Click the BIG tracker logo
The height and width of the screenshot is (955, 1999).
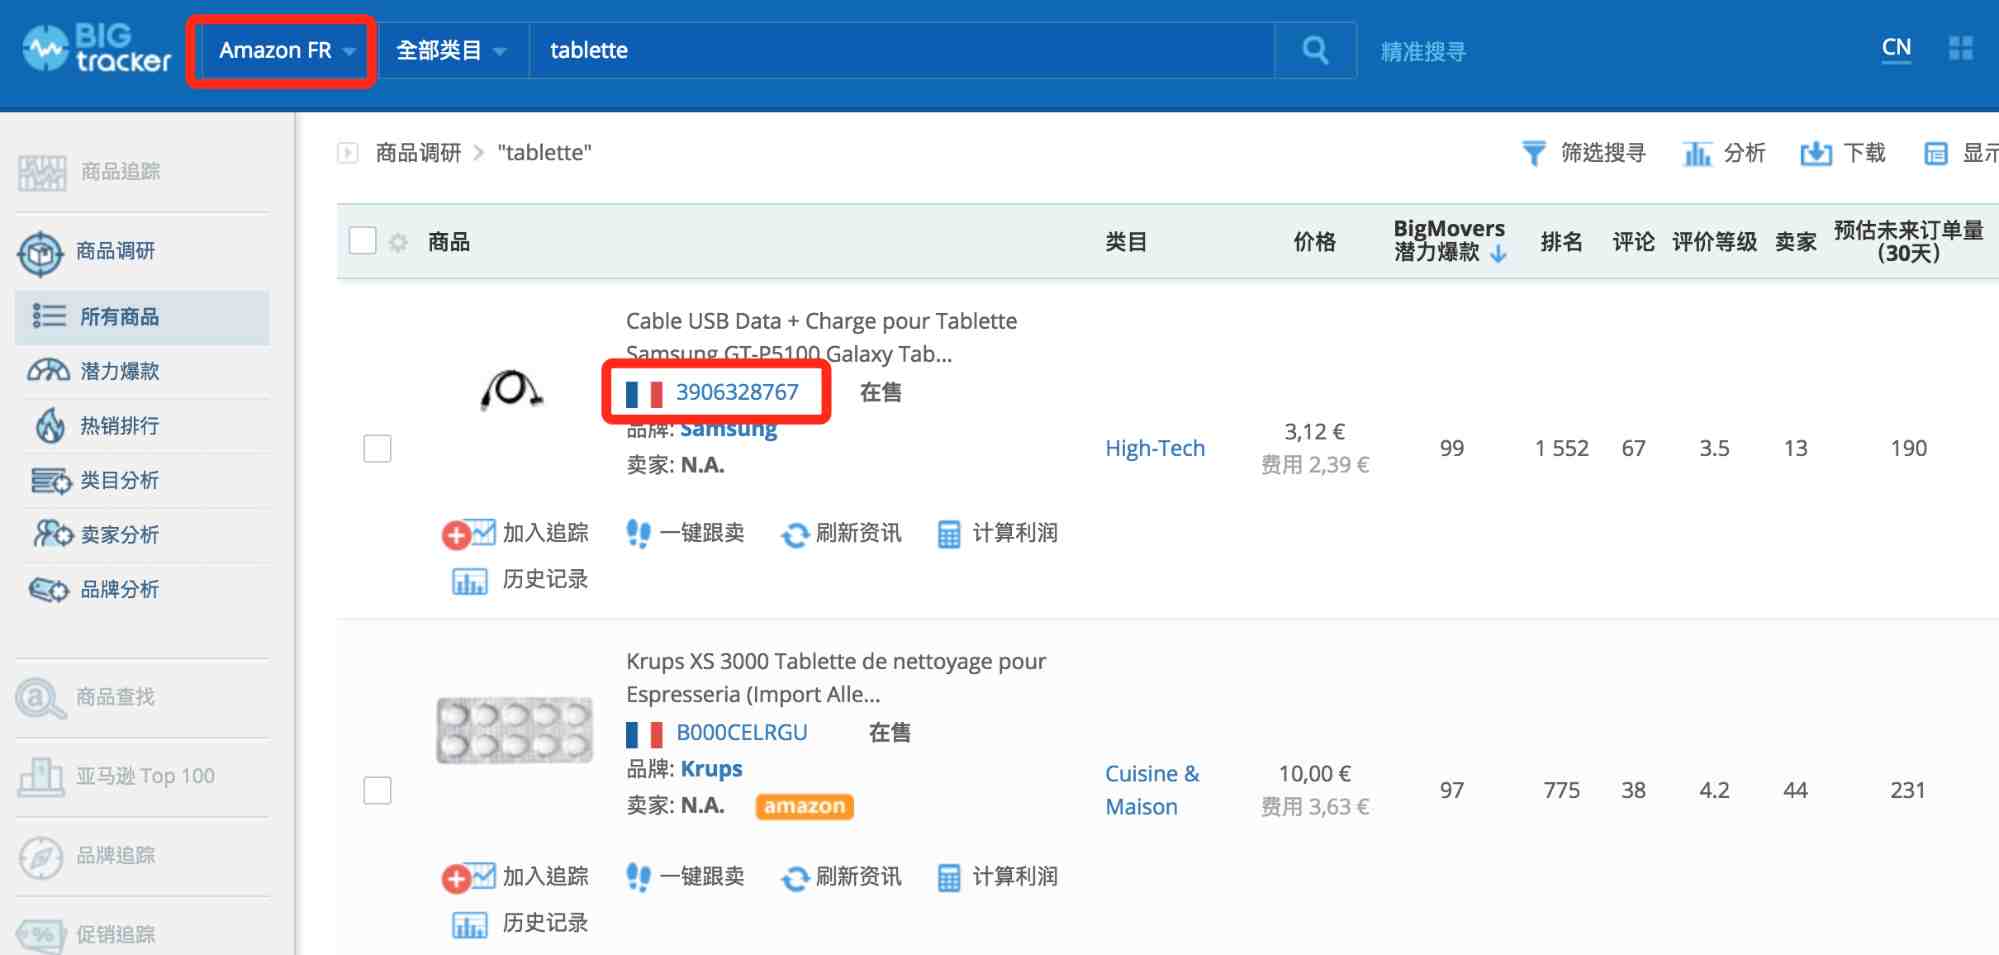(x=97, y=48)
